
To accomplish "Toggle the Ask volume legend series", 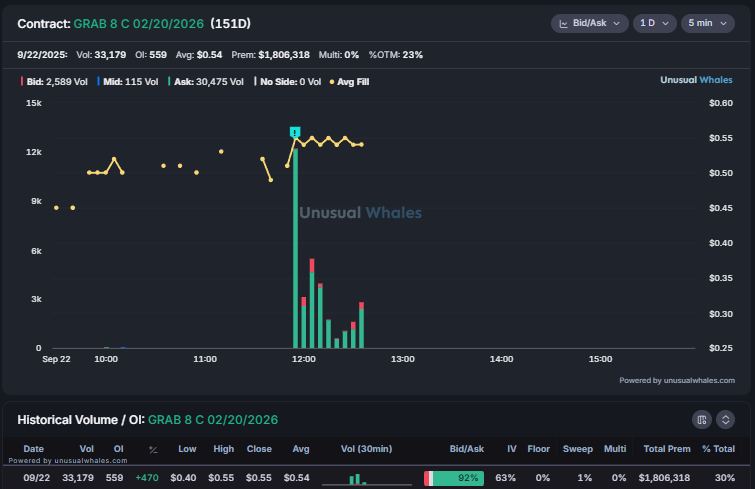I will tap(206, 82).
